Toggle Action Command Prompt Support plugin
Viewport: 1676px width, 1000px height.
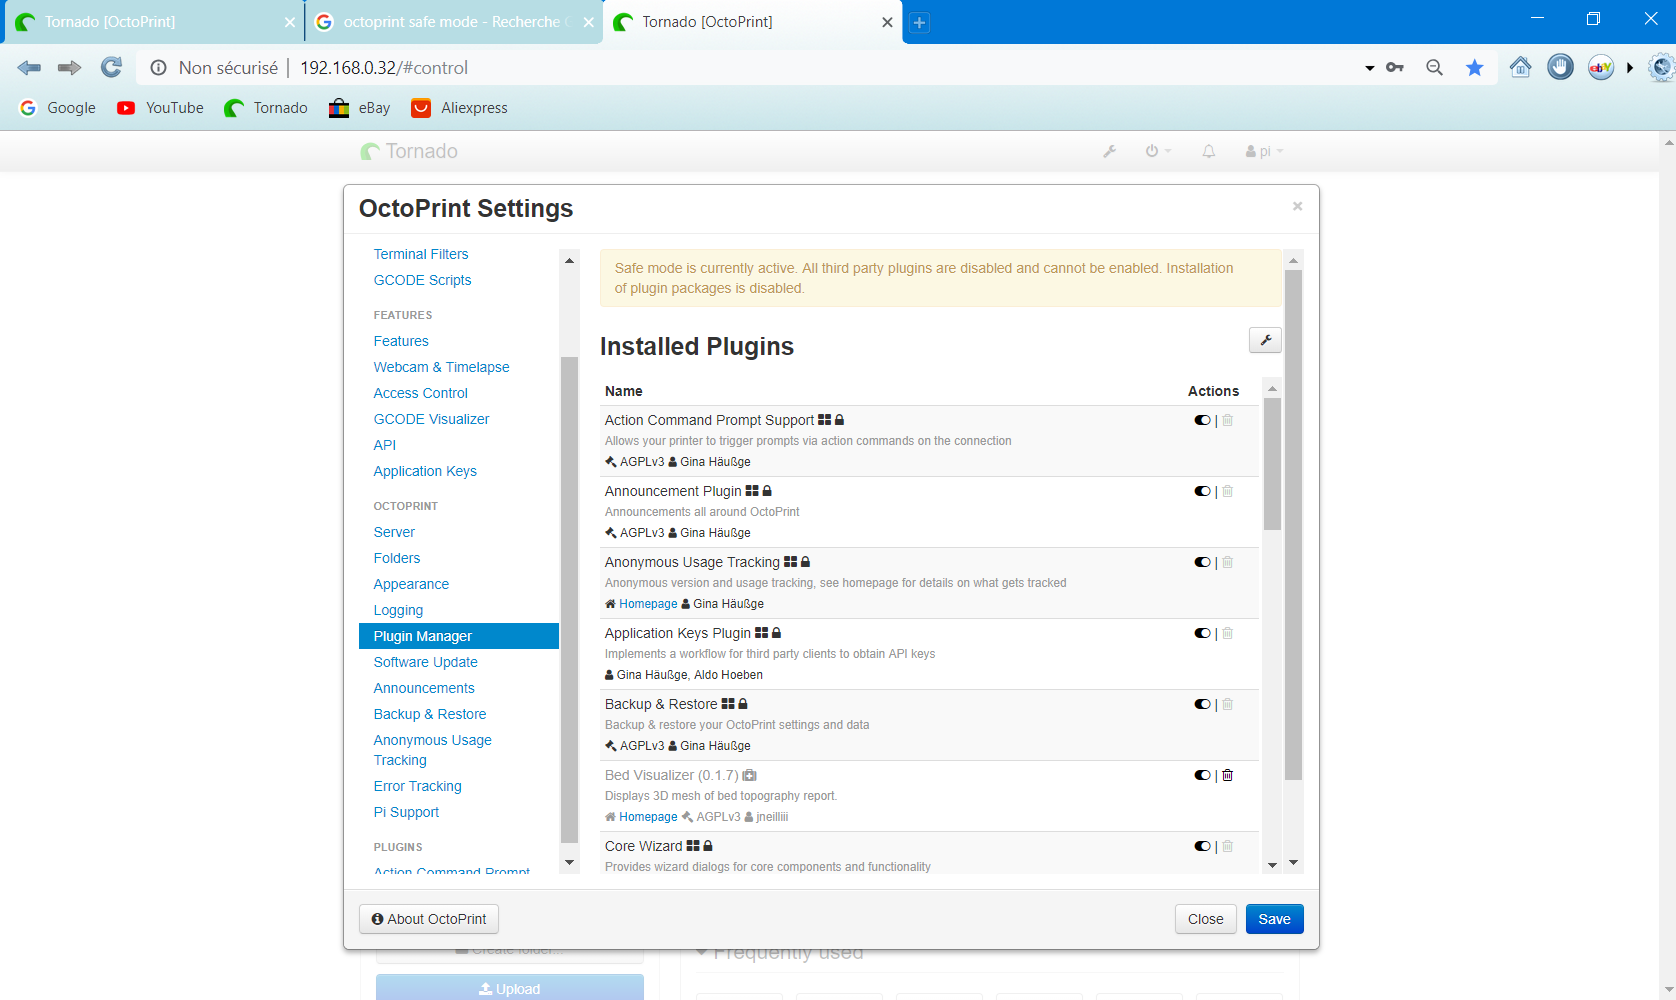[x=1202, y=420]
